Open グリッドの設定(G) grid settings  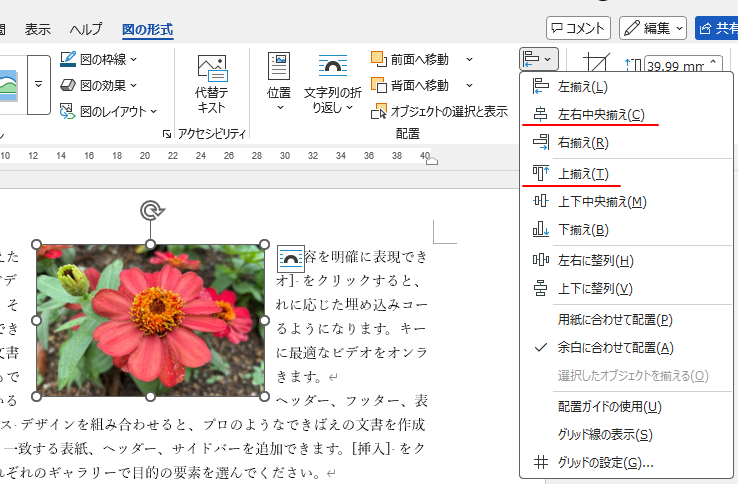(626, 462)
